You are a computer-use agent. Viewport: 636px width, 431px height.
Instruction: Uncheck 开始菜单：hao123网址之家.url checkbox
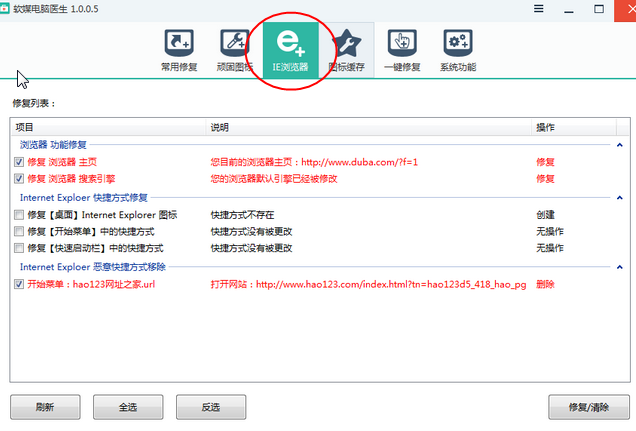(19, 284)
